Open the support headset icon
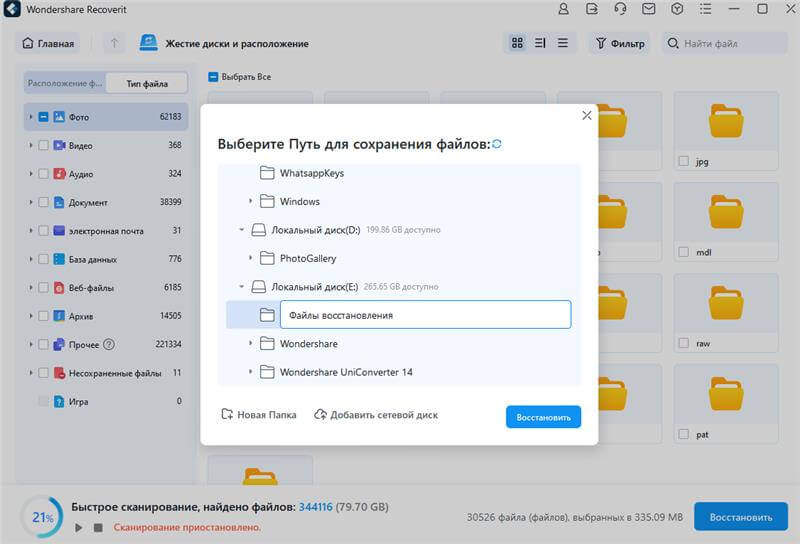This screenshot has height=544, width=800. point(620,9)
